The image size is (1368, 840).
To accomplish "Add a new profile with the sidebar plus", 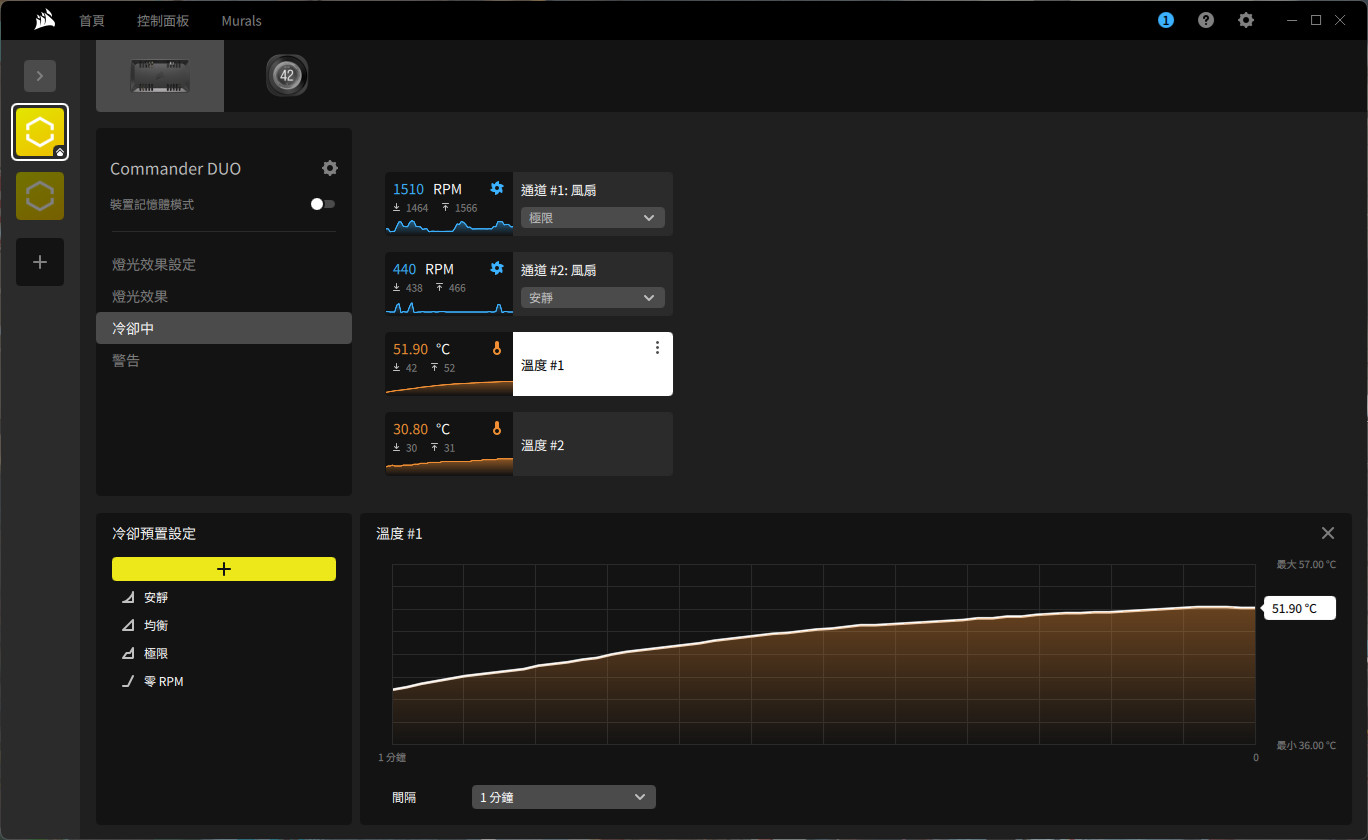I will [40, 262].
